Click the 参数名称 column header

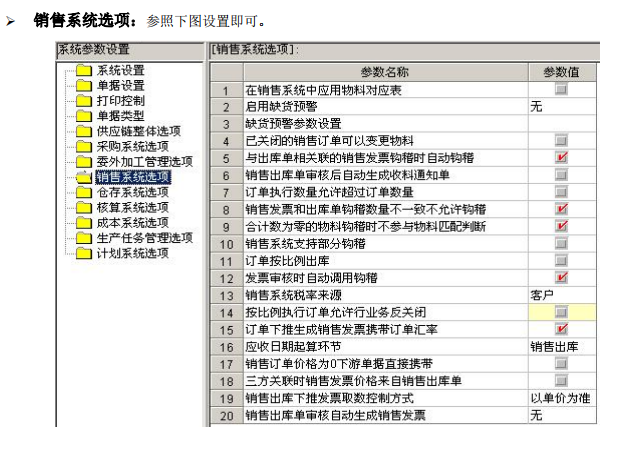click(383, 73)
